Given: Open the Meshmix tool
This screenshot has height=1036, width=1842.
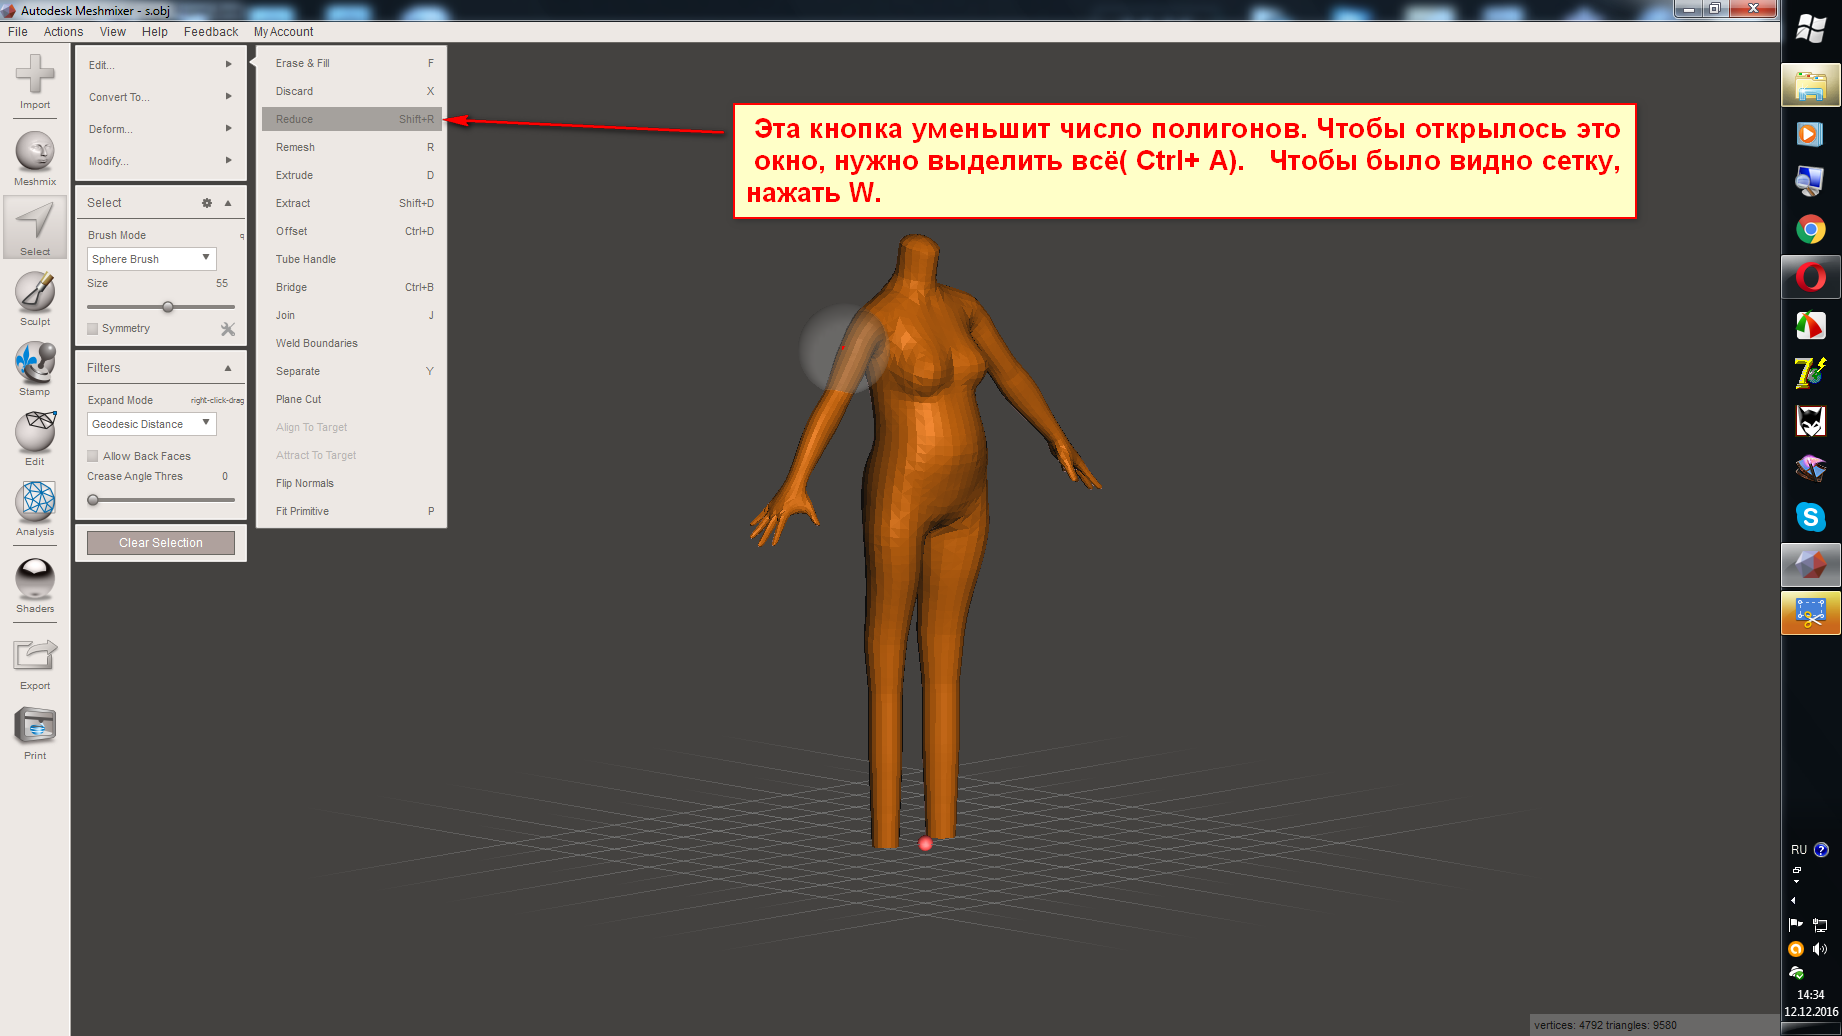Looking at the screenshot, I should (35, 158).
